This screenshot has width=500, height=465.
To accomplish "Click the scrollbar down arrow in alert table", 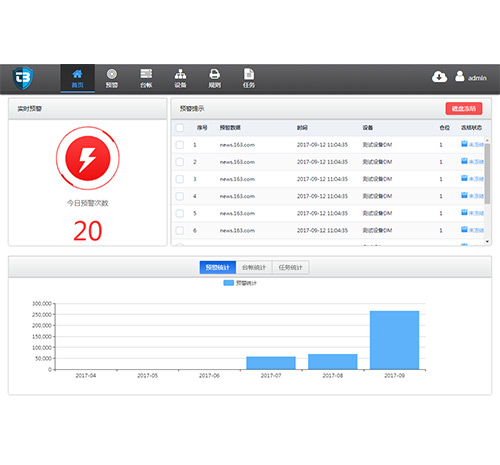I will 487,241.
